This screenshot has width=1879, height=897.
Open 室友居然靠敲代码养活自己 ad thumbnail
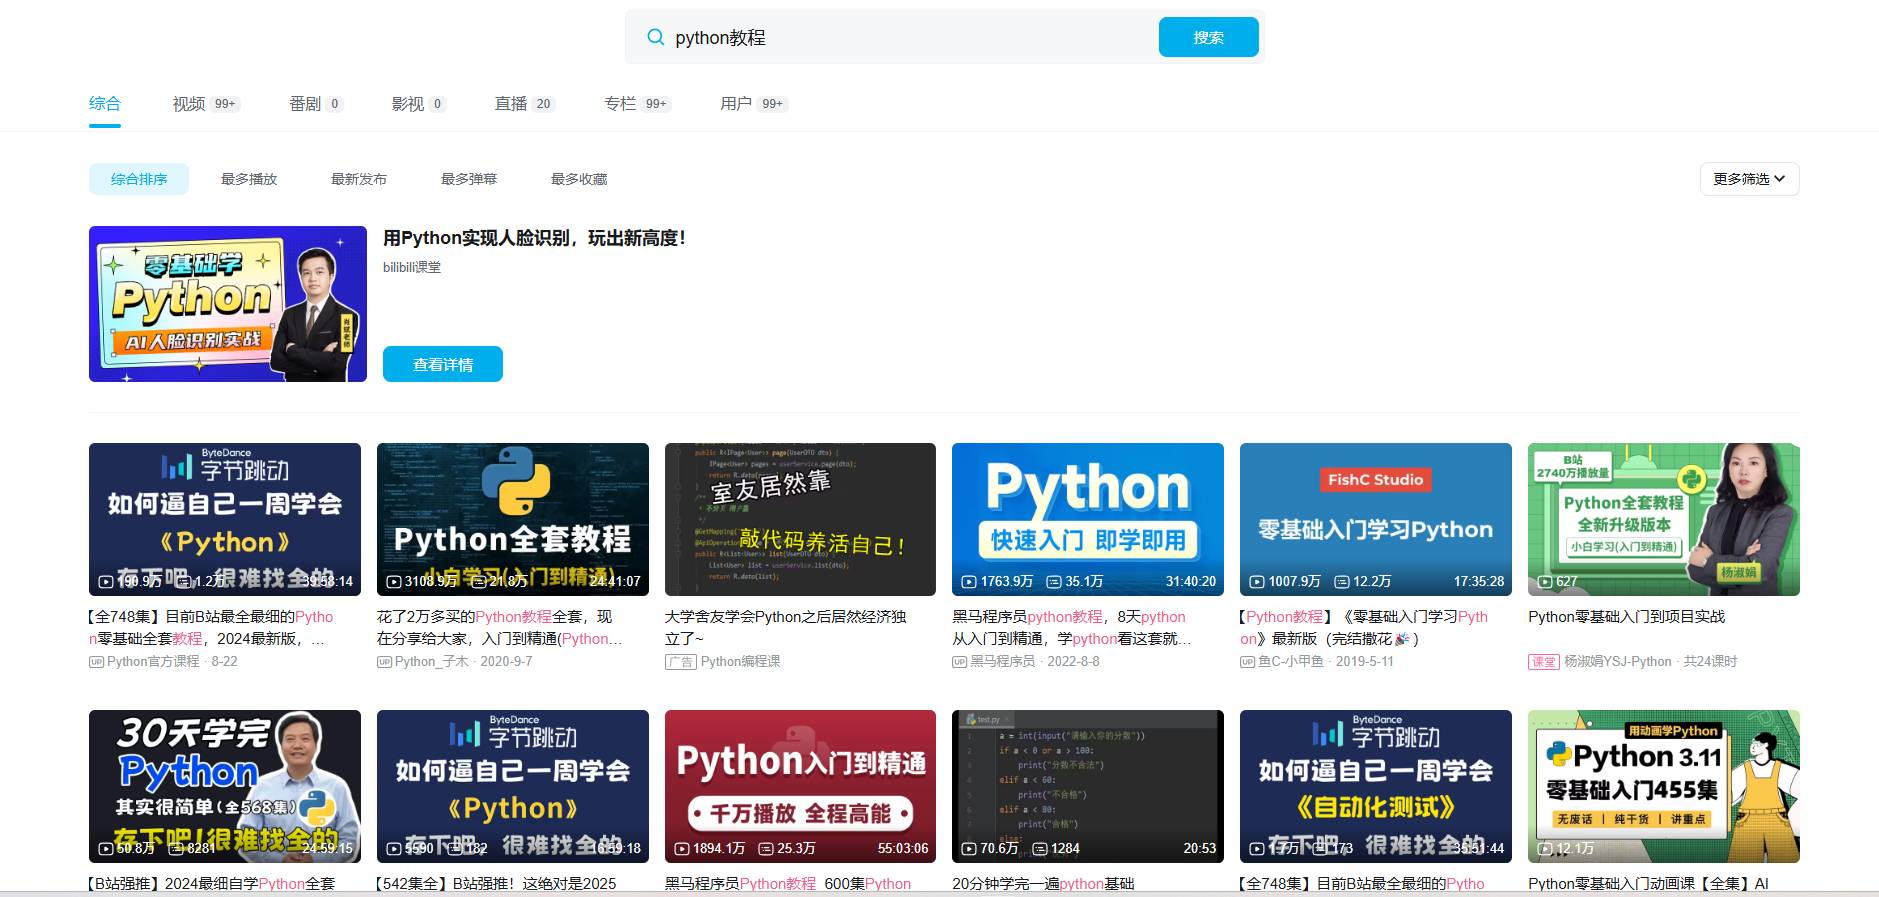point(800,519)
